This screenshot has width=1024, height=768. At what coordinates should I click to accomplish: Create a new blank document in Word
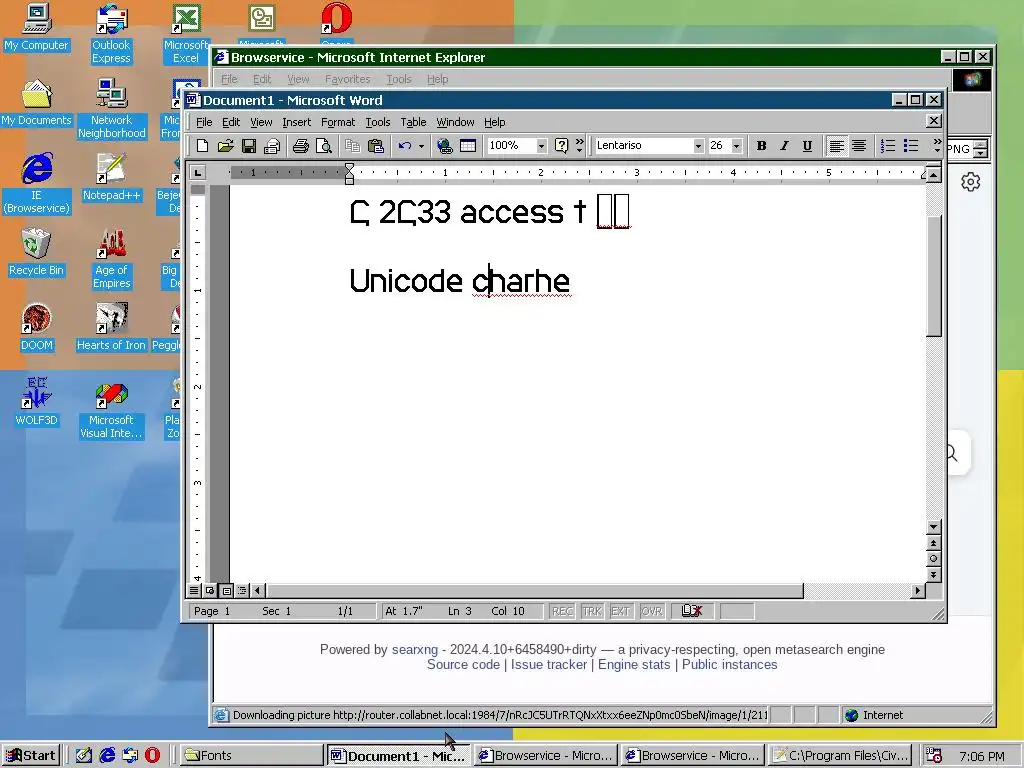coord(202,146)
